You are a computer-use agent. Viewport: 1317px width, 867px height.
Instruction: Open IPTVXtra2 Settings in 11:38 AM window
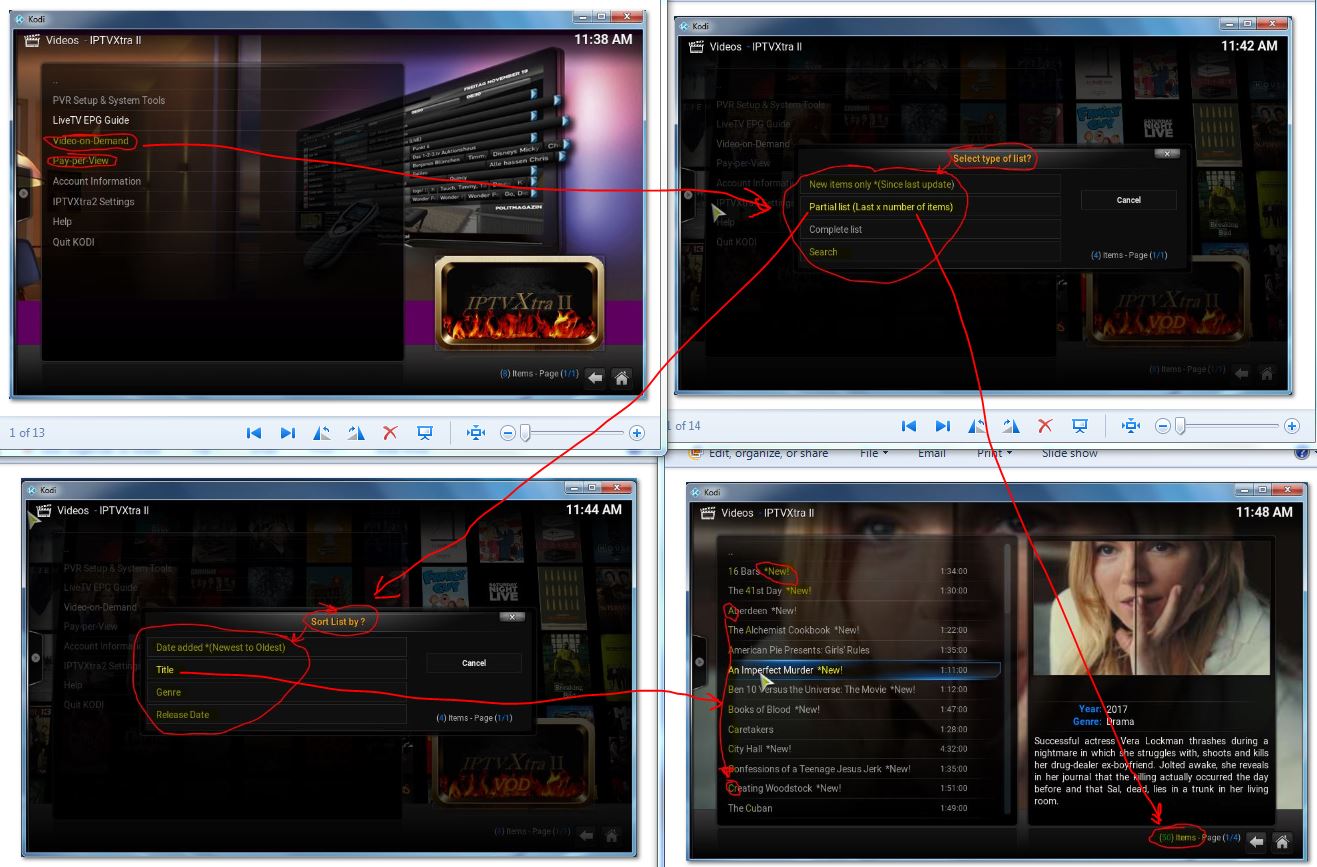[x=94, y=201]
